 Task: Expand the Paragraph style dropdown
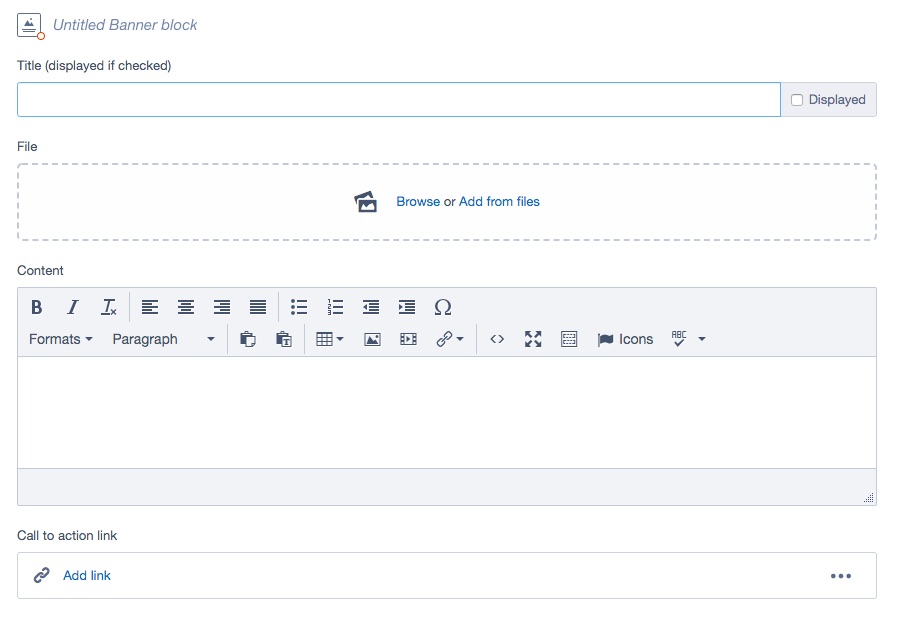coord(163,339)
